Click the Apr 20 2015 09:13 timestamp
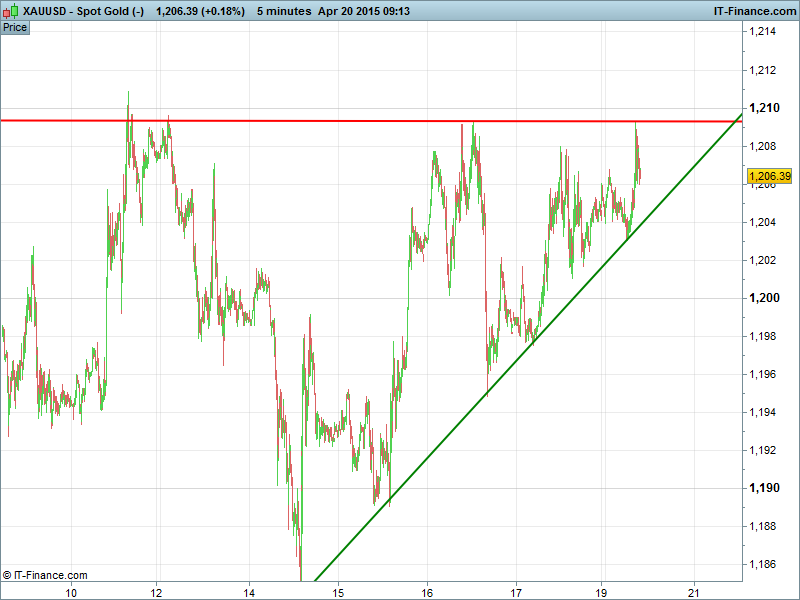The height and width of the screenshot is (600, 800). click(364, 11)
